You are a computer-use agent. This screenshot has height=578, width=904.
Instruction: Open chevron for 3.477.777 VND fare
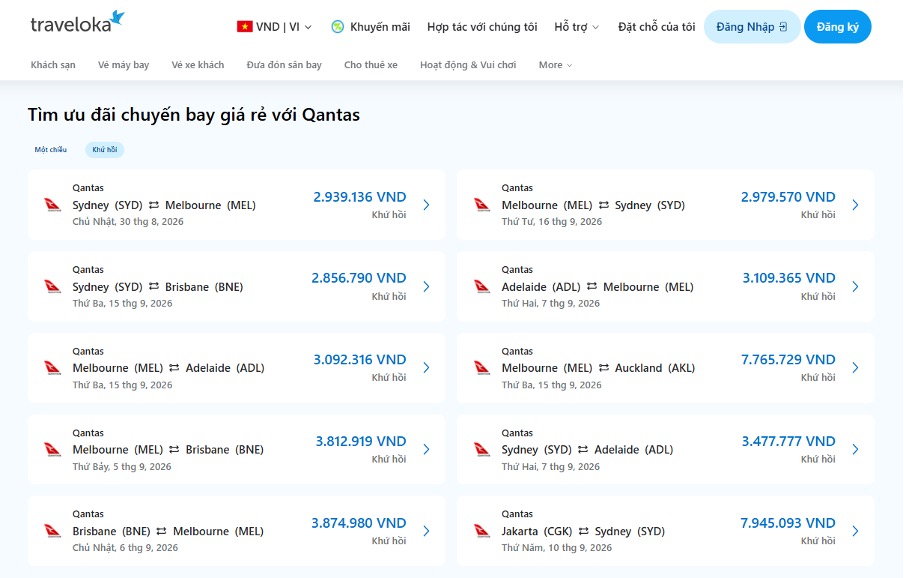(x=856, y=449)
